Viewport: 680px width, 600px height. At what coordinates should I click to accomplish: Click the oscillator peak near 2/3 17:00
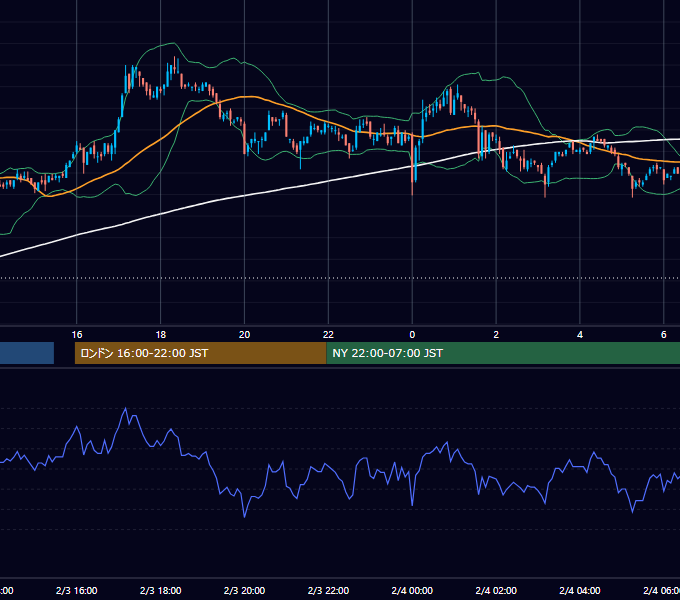coord(126,408)
